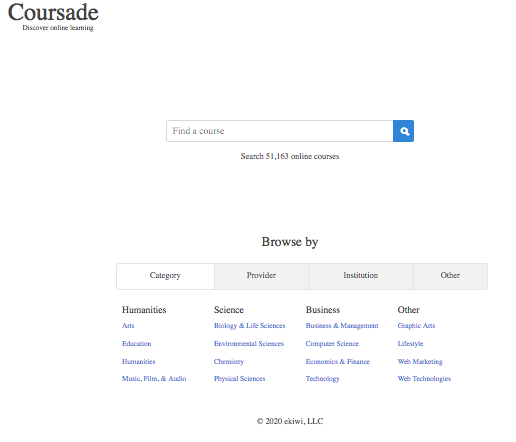This screenshot has height=442, width=516.
Task: Visit Biology & Life Sciences link
Action: 250,326
